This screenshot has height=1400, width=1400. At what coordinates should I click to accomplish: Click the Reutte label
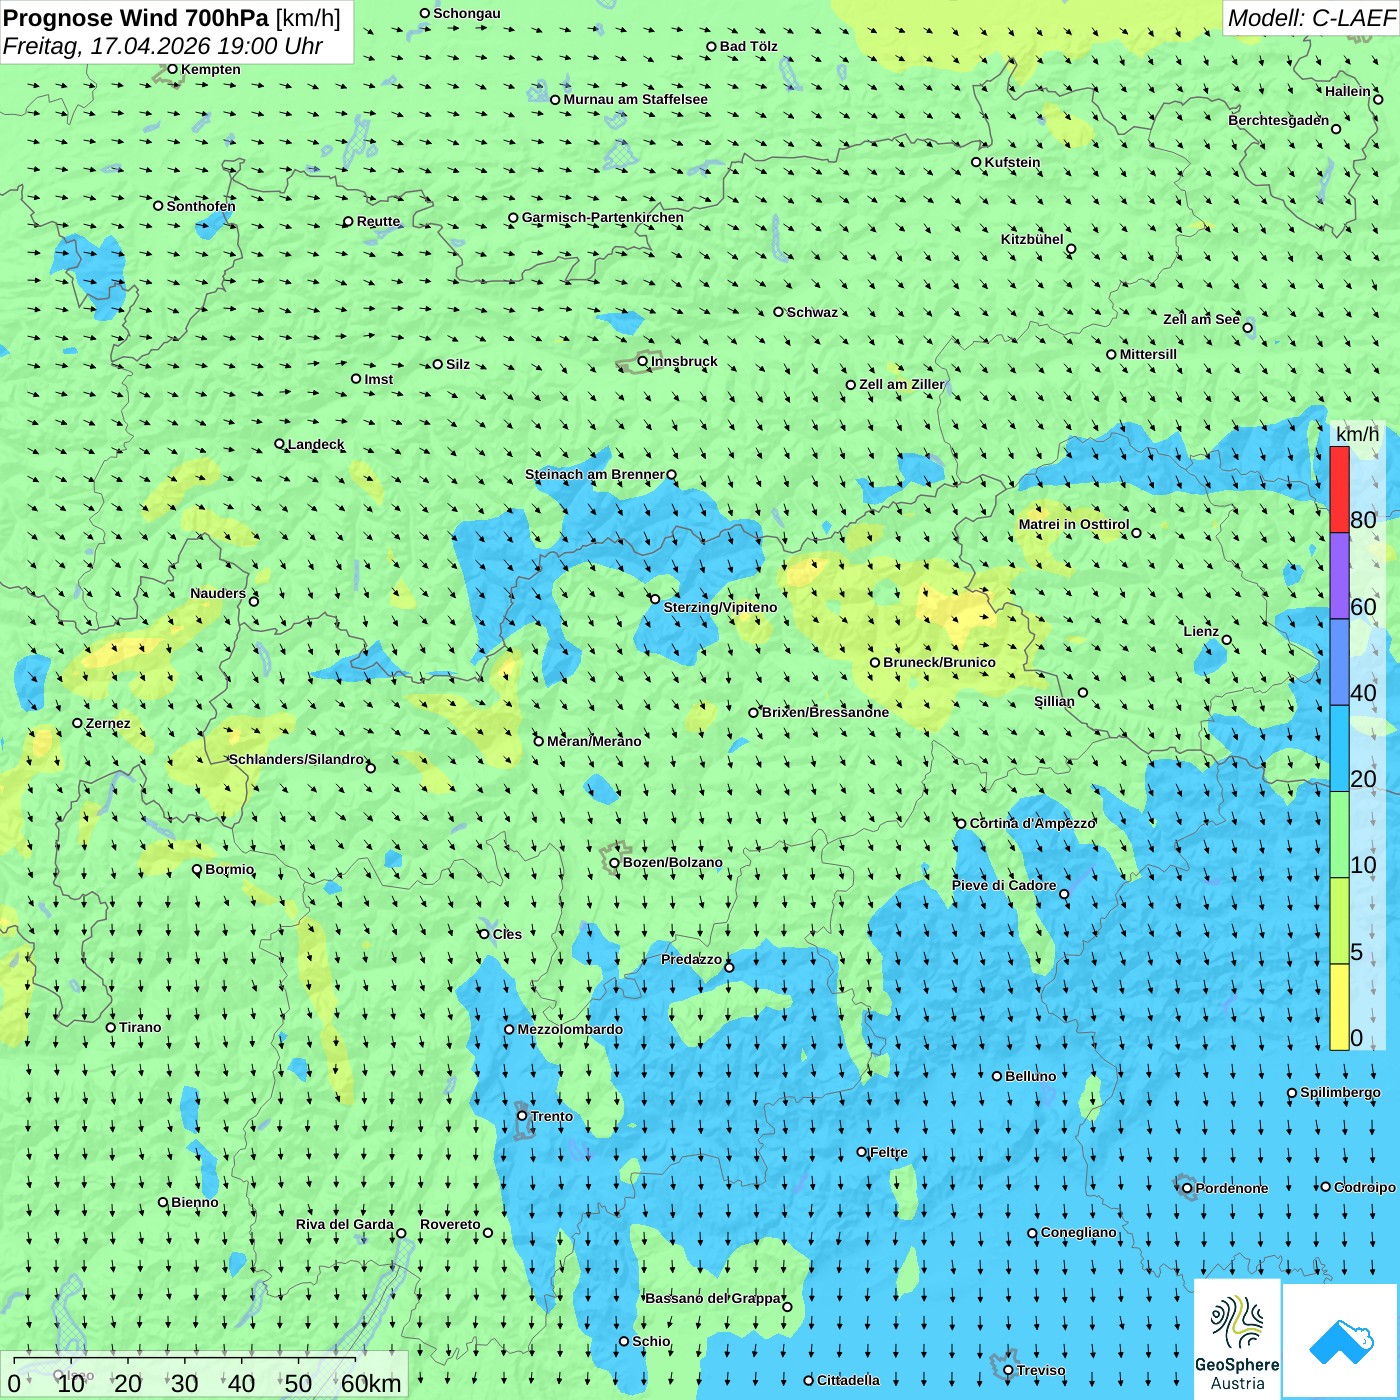378,221
